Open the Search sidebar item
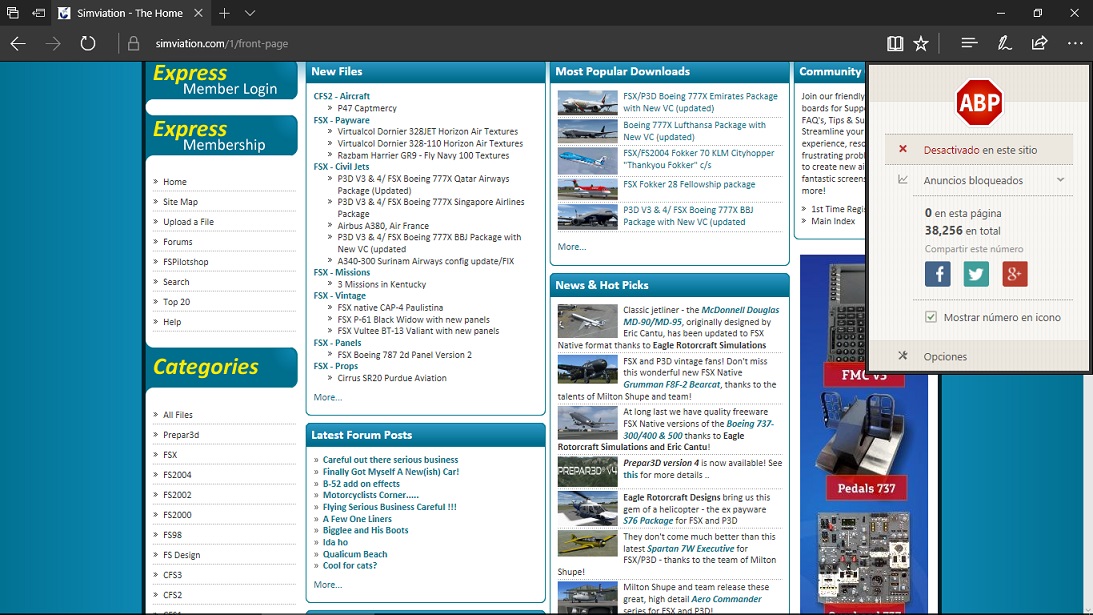Screen dimensions: 1093x615 (x=176, y=282)
